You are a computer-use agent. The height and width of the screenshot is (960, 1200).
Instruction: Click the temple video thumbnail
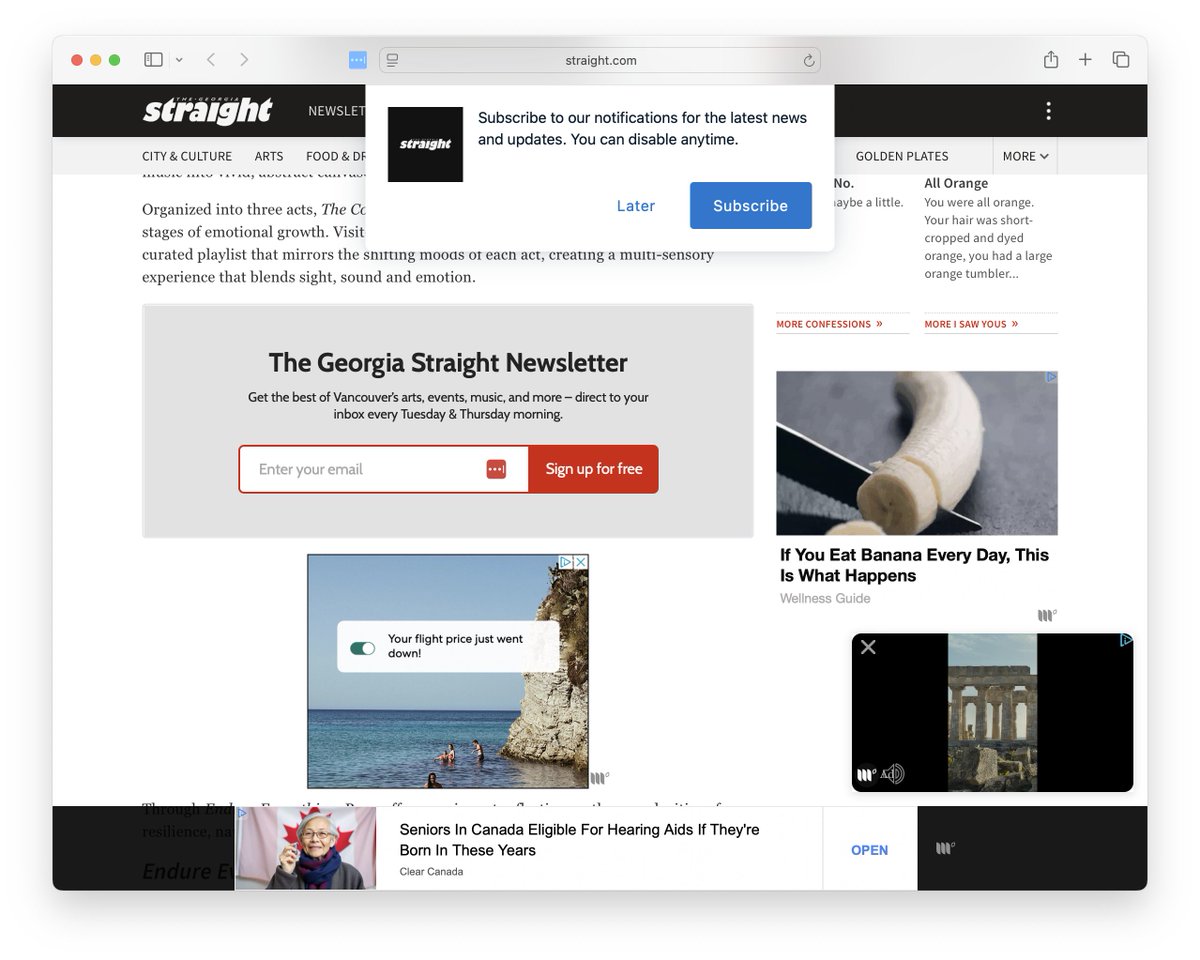[992, 712]
